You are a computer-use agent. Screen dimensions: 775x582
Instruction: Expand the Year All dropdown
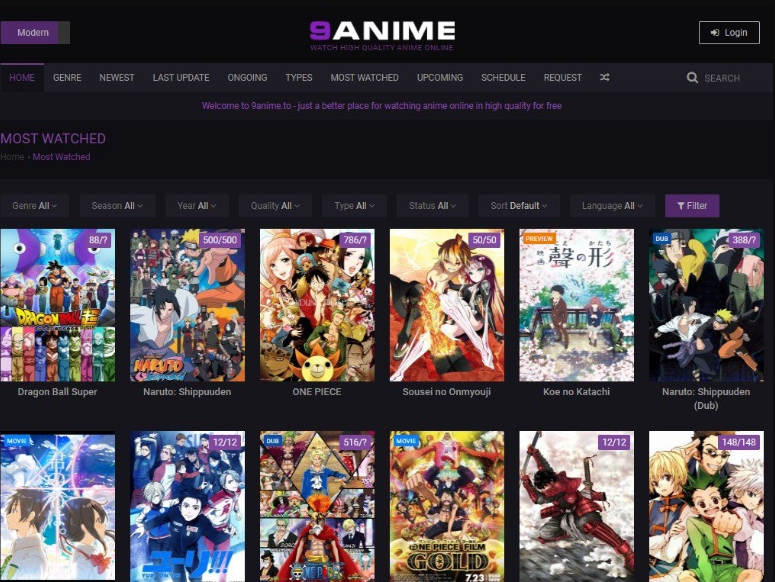pos(197,206)
